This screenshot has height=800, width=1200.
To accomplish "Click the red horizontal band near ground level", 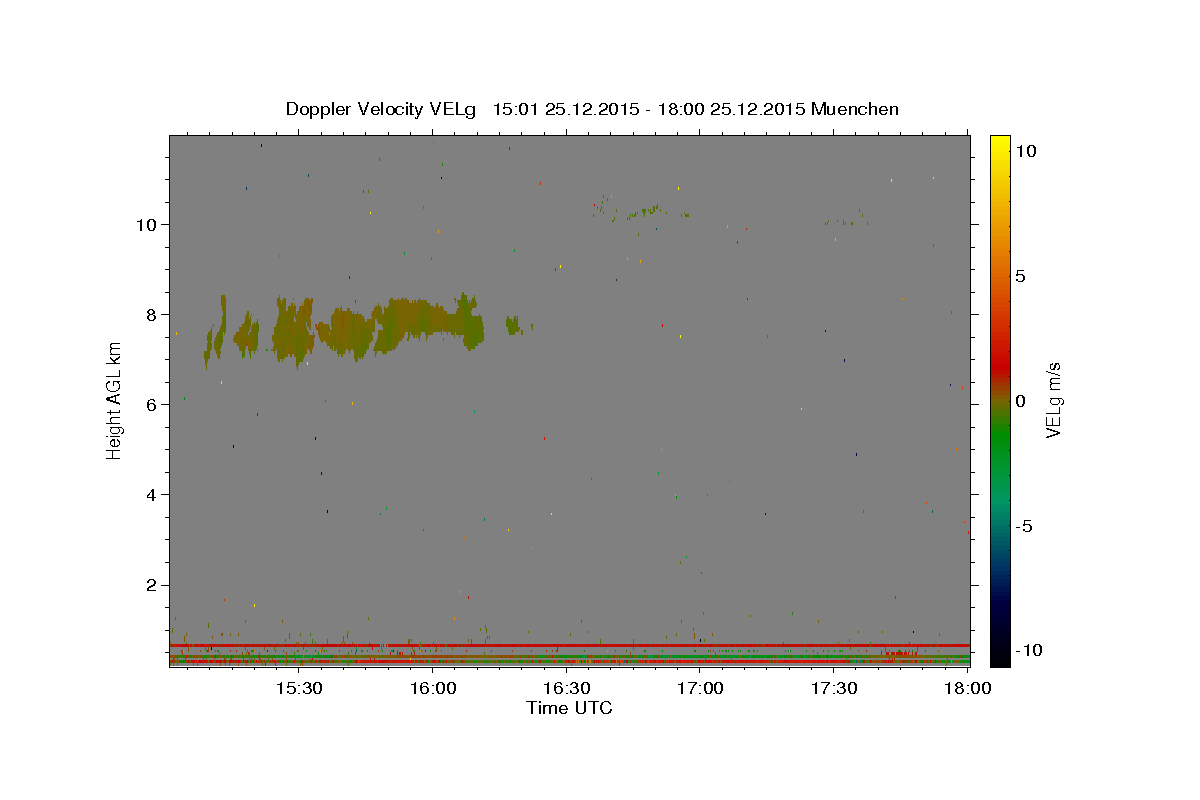I will pyautogui.click(x=569, y=645).
